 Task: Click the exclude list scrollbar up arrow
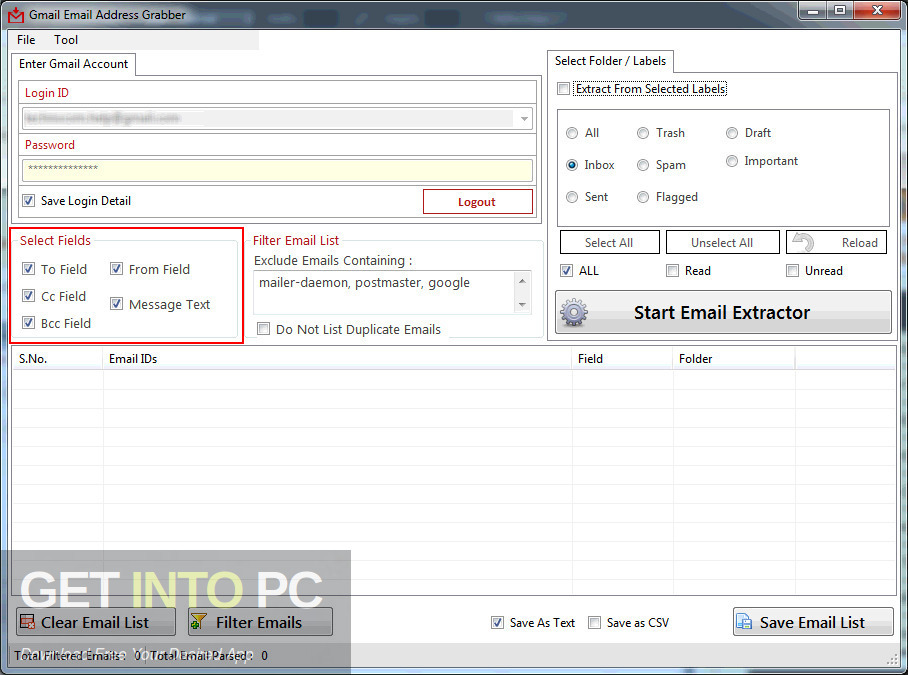pos(522,281)
